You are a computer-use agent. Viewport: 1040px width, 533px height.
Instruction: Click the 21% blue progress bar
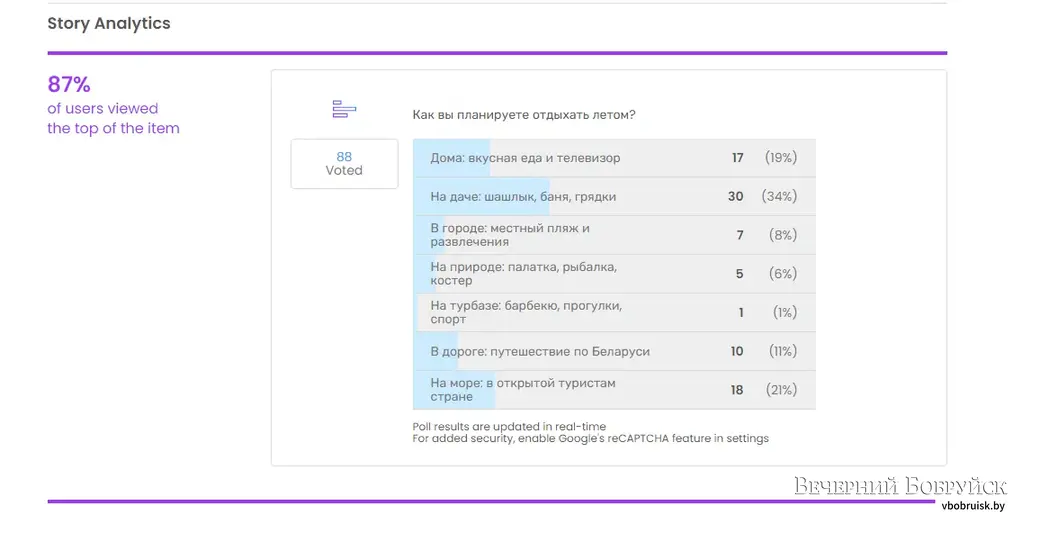(454, 390)
